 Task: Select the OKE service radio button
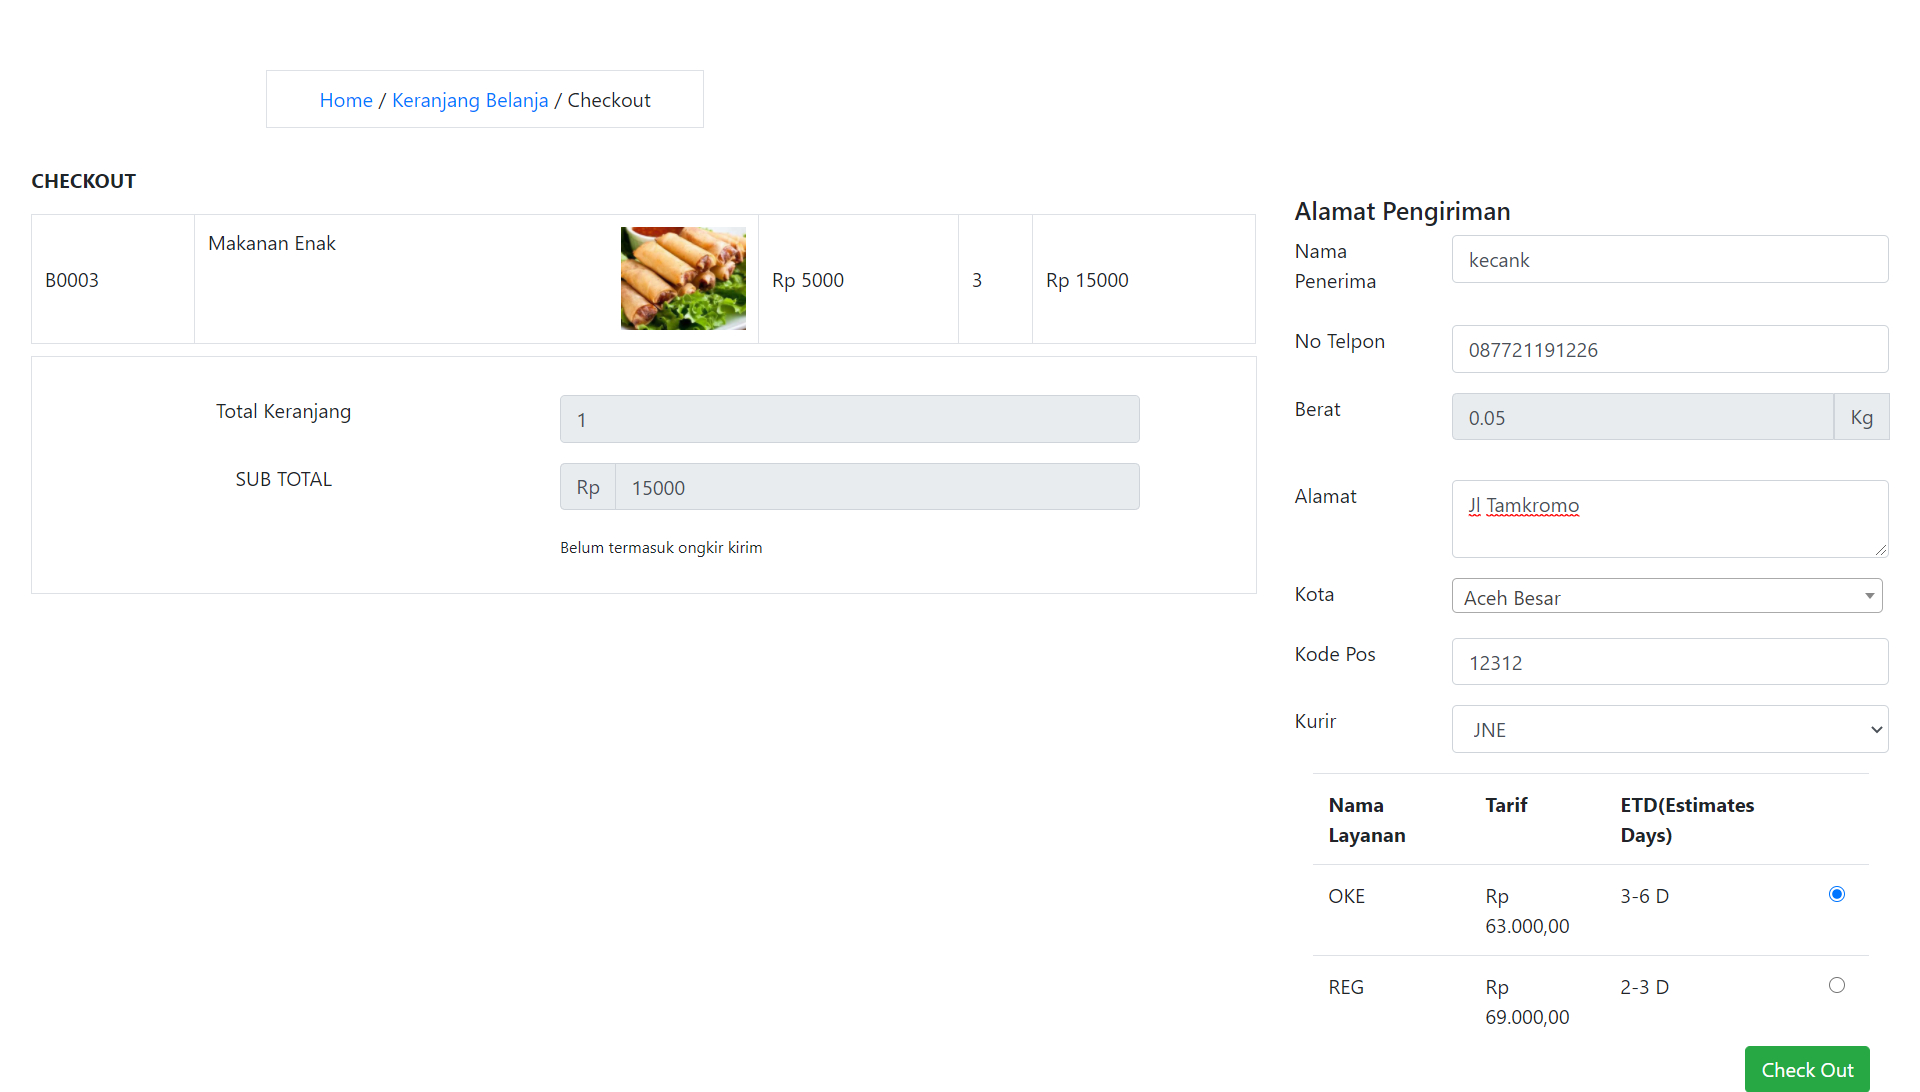1836,894
